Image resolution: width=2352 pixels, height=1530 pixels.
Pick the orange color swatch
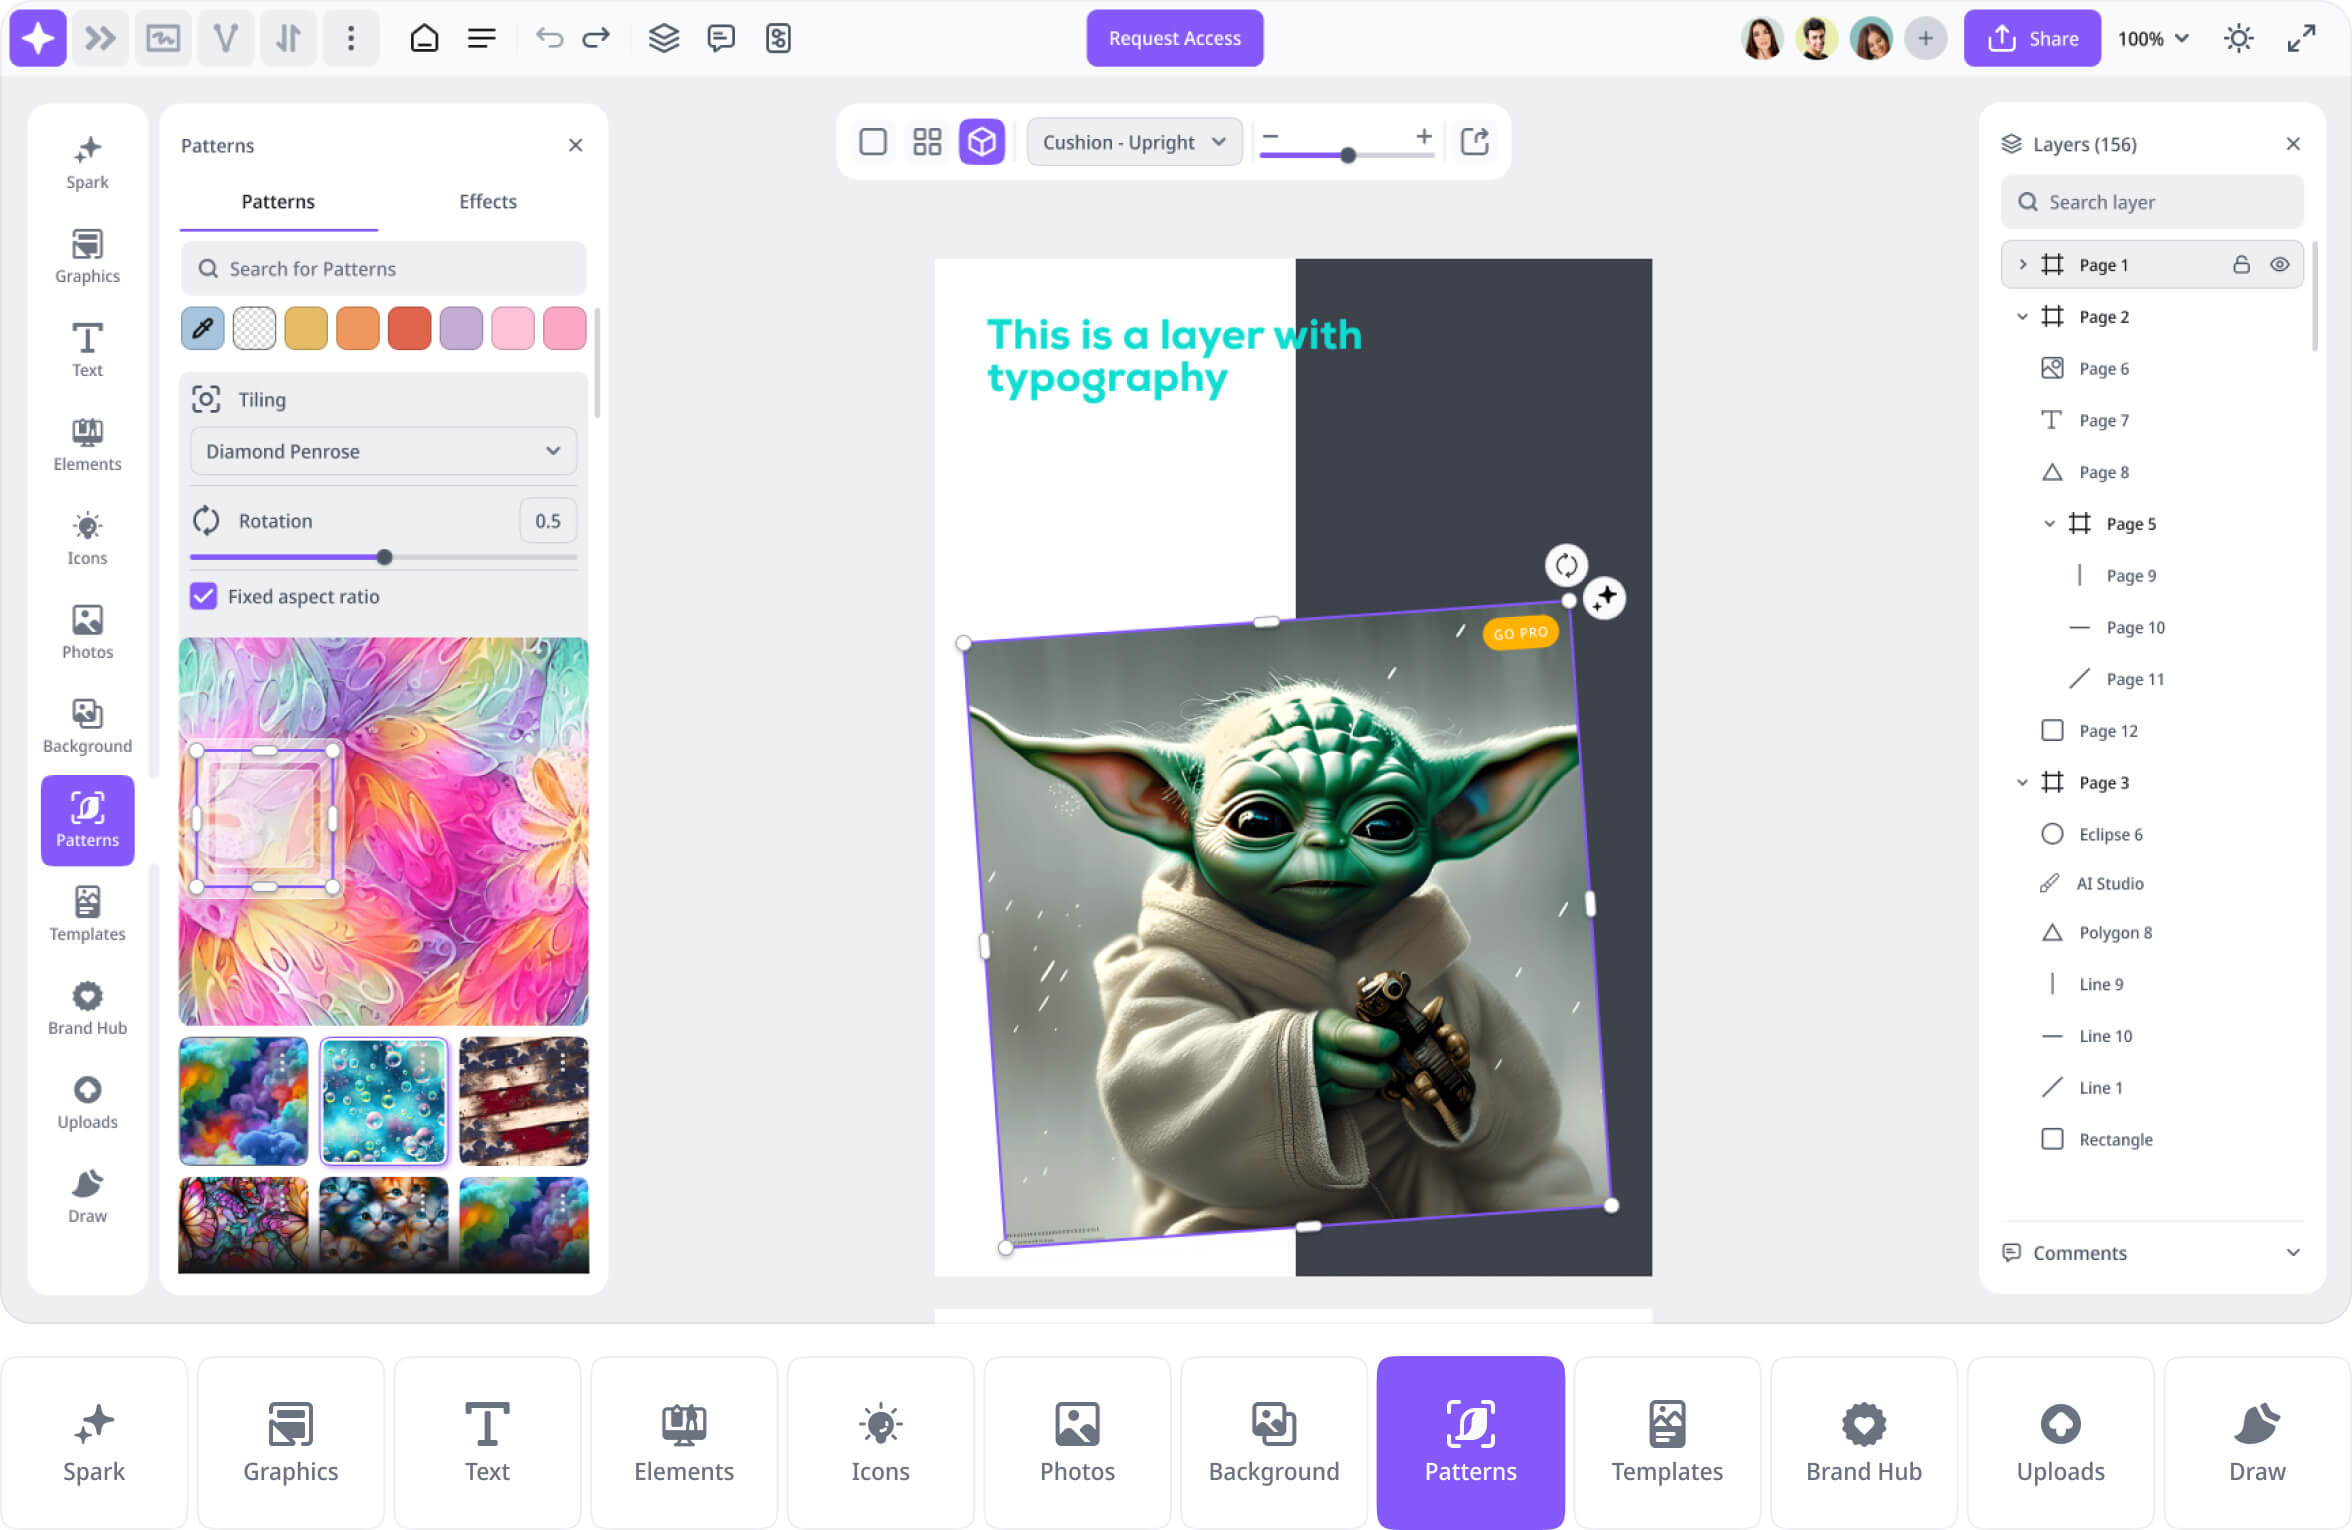point(357,328)
